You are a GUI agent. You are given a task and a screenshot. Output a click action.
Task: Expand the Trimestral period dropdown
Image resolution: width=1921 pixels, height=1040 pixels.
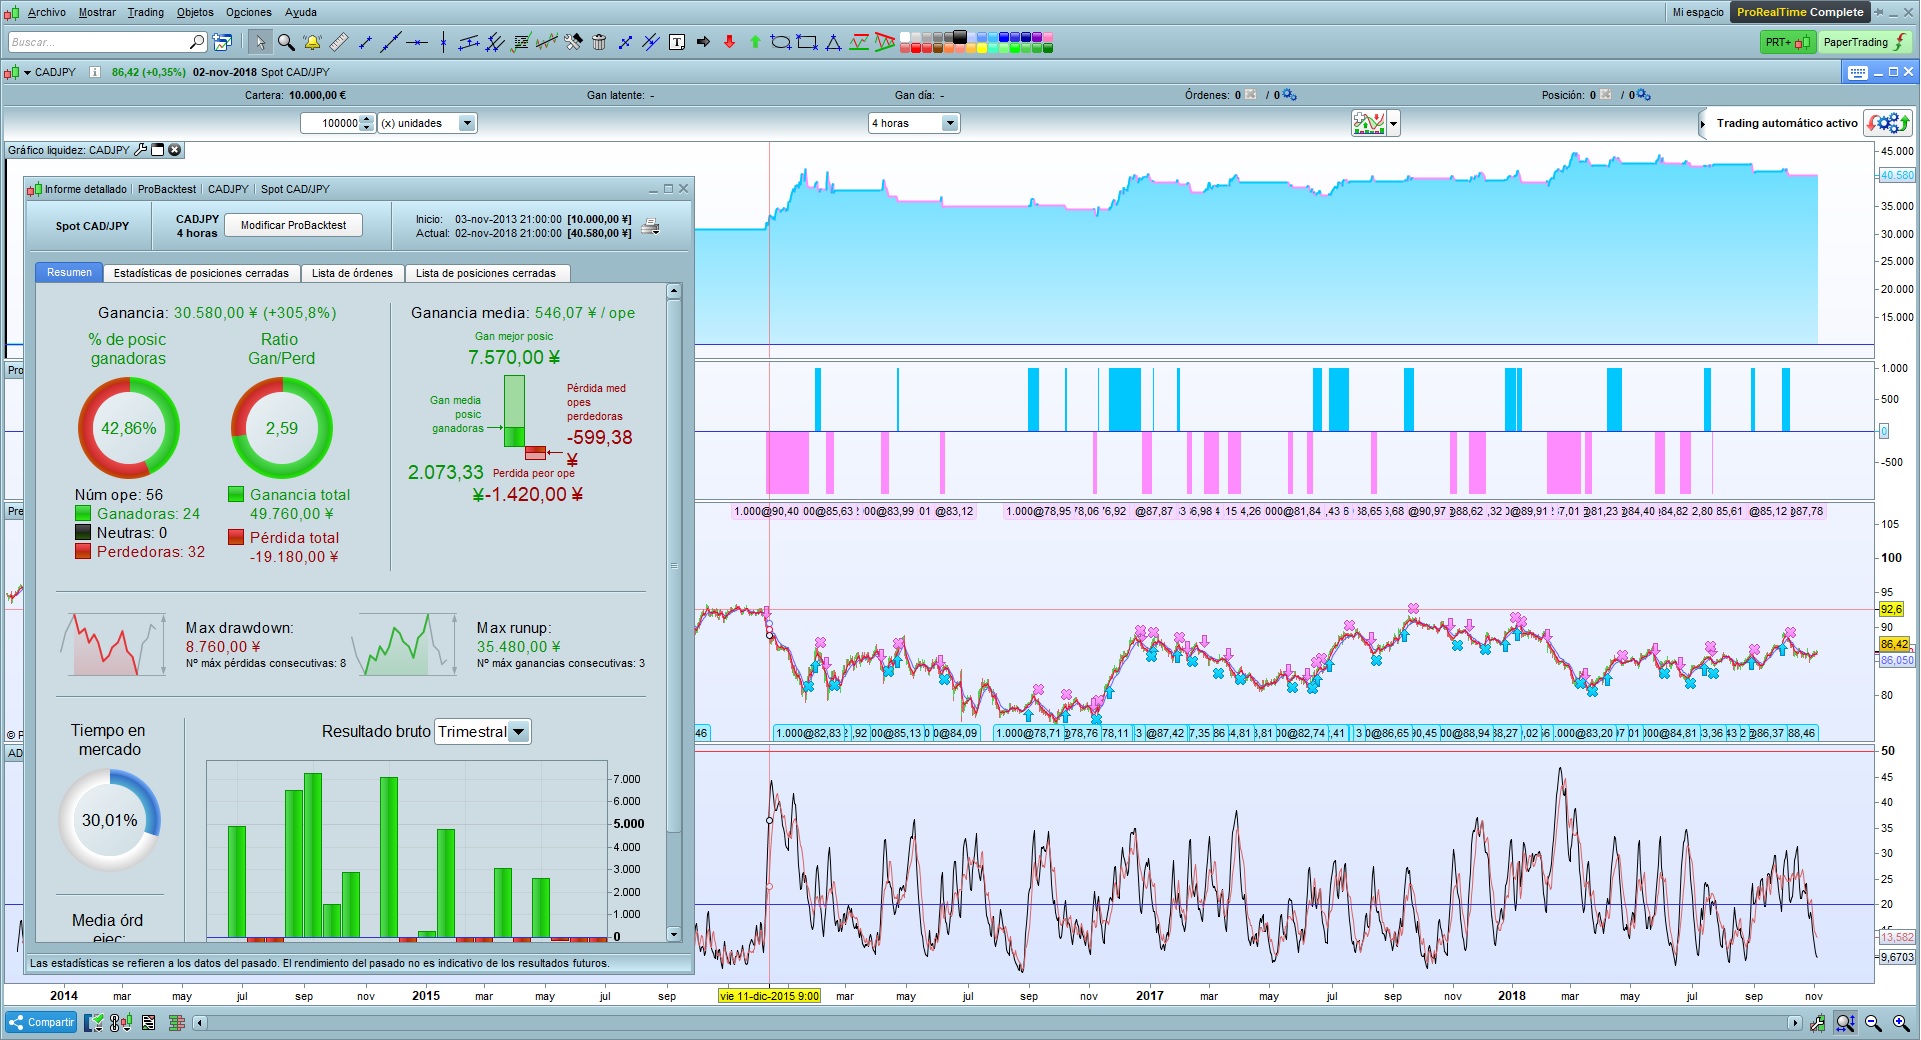click(x=518, y=732)
